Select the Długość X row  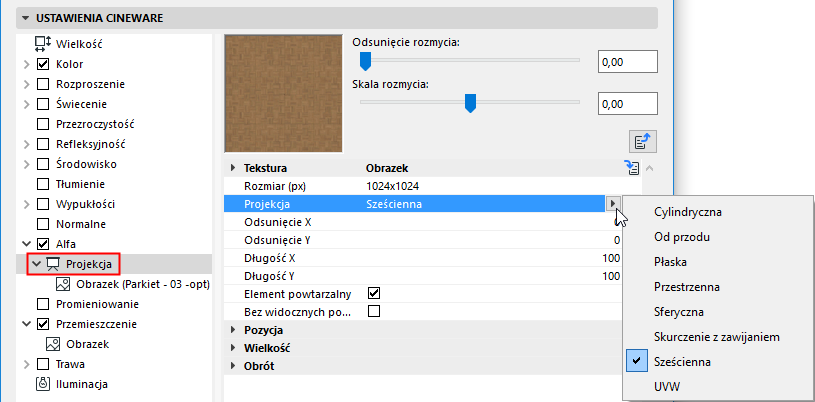424,258
